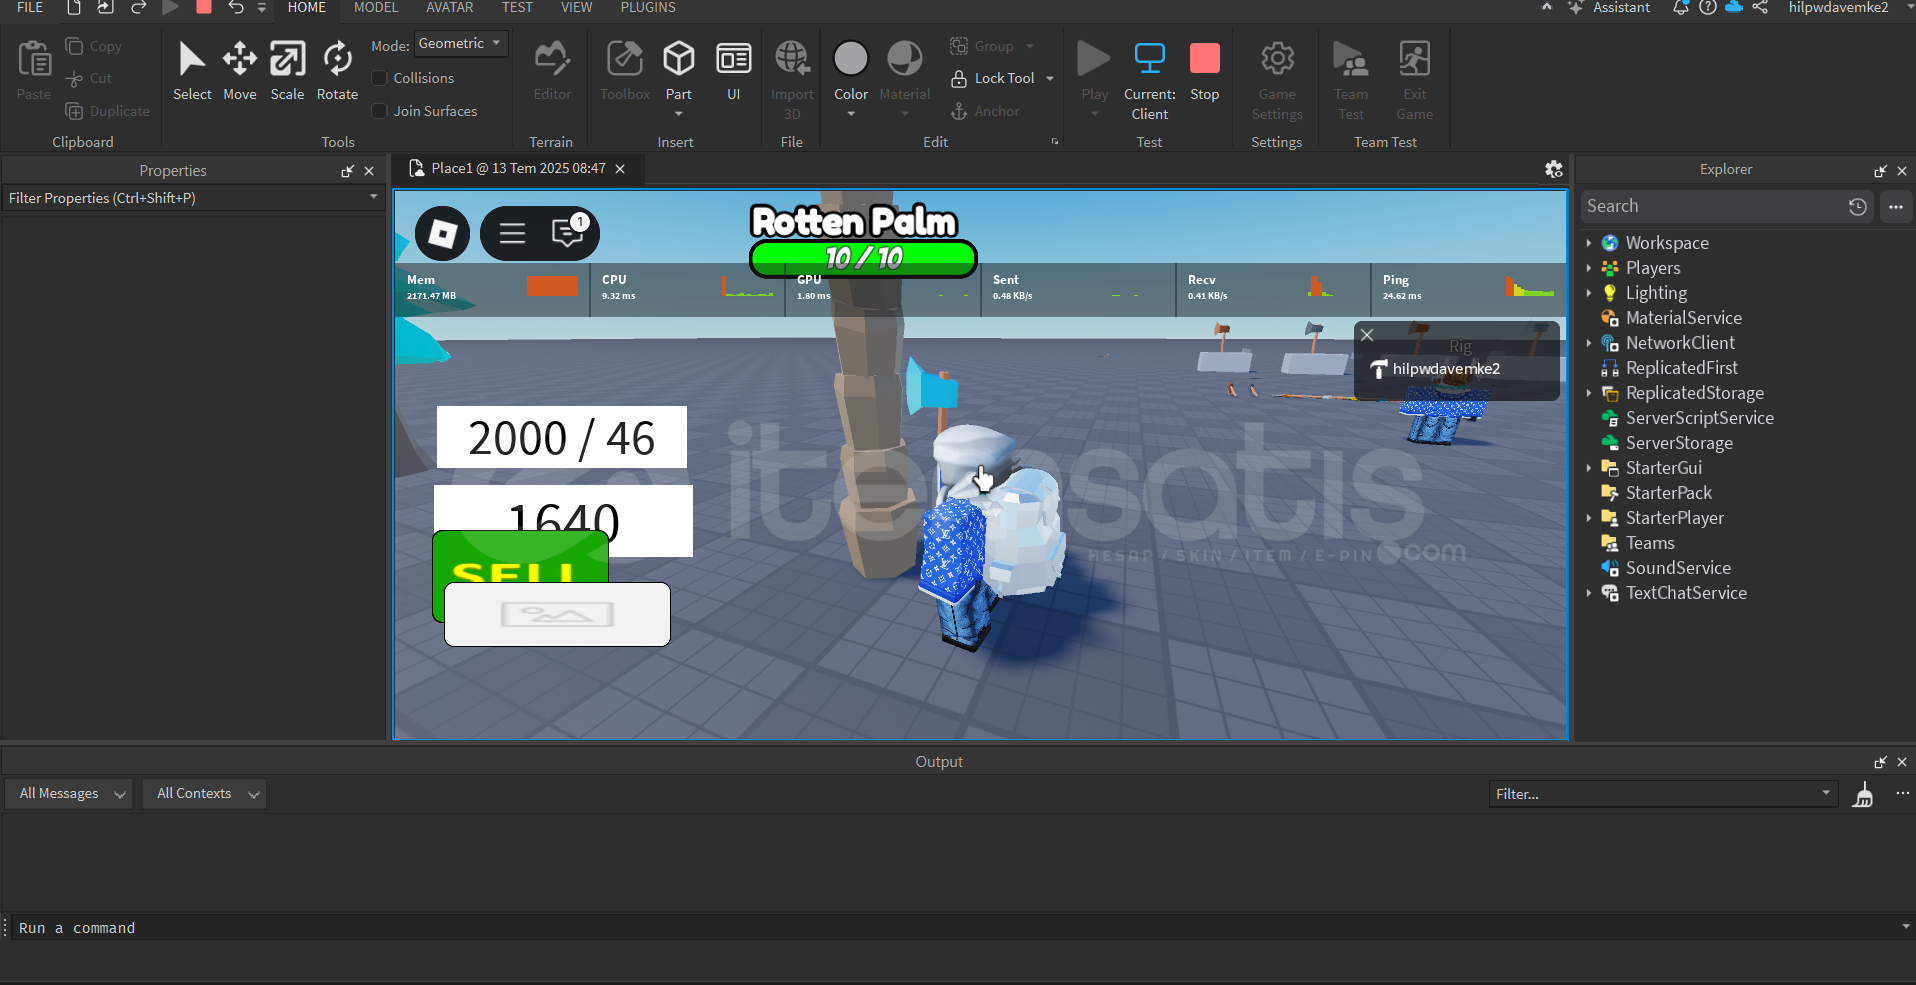
Task: Open the Output Filter dropdown arrow
Action: 1826,793
